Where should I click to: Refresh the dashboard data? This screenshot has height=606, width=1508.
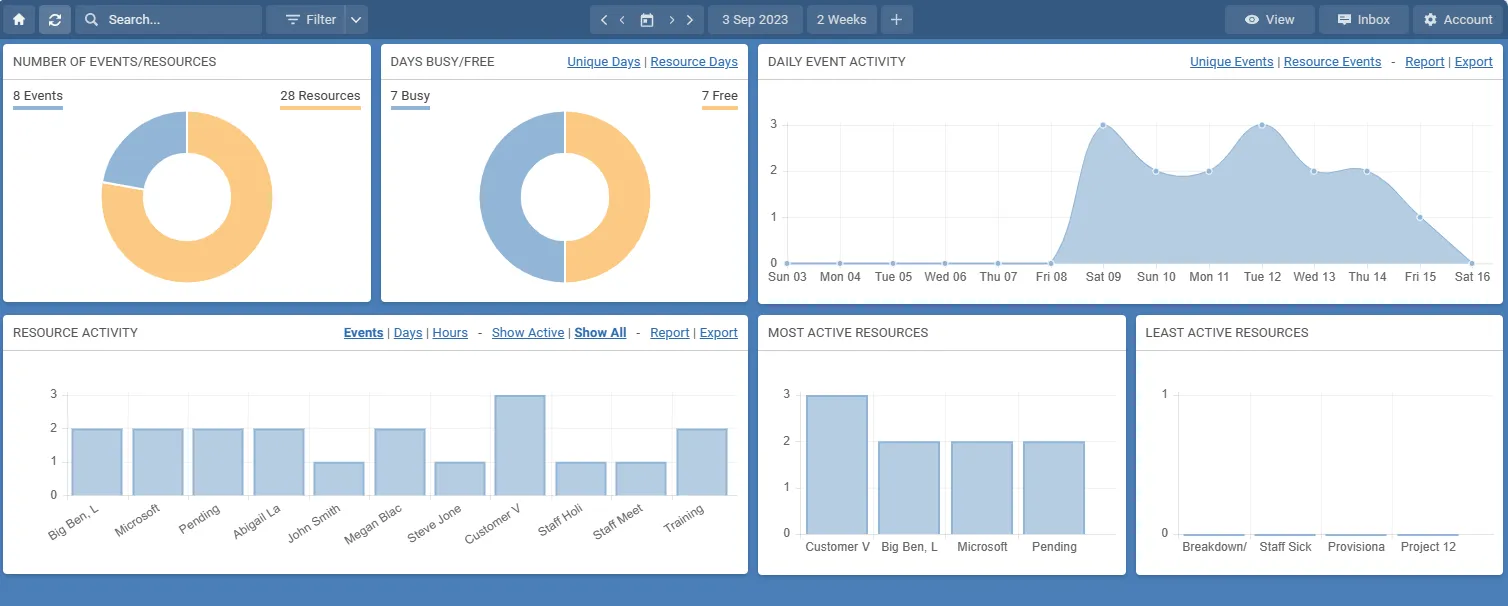(x=54, y=20)
